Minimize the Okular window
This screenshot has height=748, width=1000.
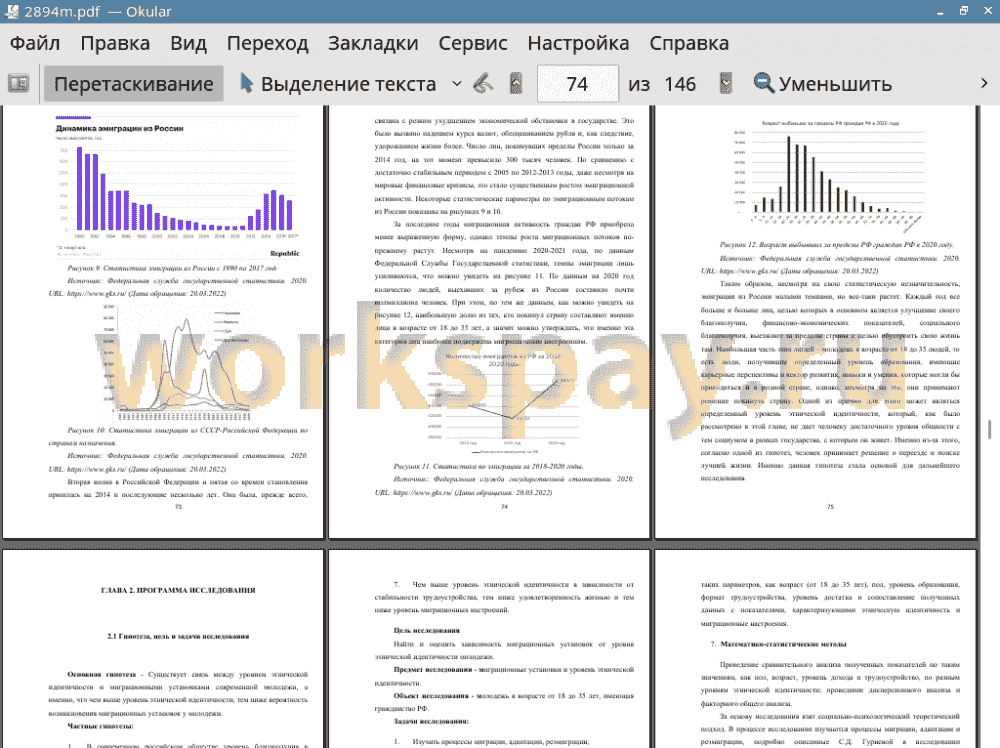(941, 11)
